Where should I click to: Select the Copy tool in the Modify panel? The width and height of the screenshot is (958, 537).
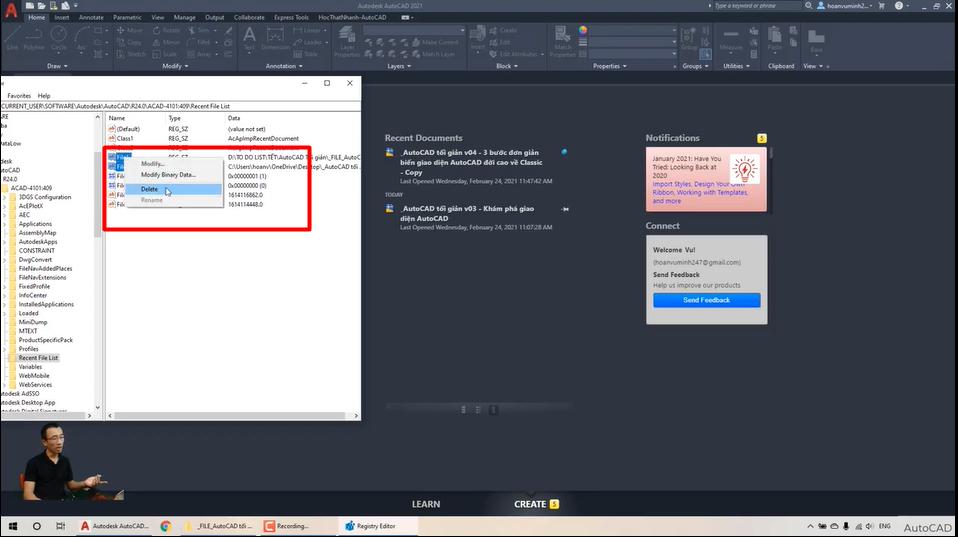click(x=129, y=42)
